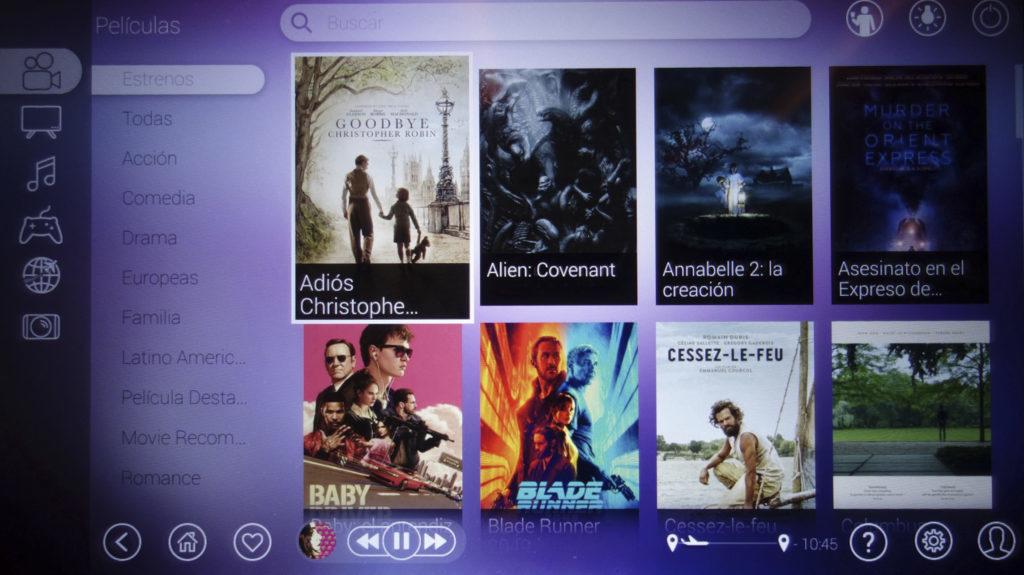Open the user profile icon
Image resolution: width=1024 pixels, height=575 pixels.
click(x=997, y=541)
